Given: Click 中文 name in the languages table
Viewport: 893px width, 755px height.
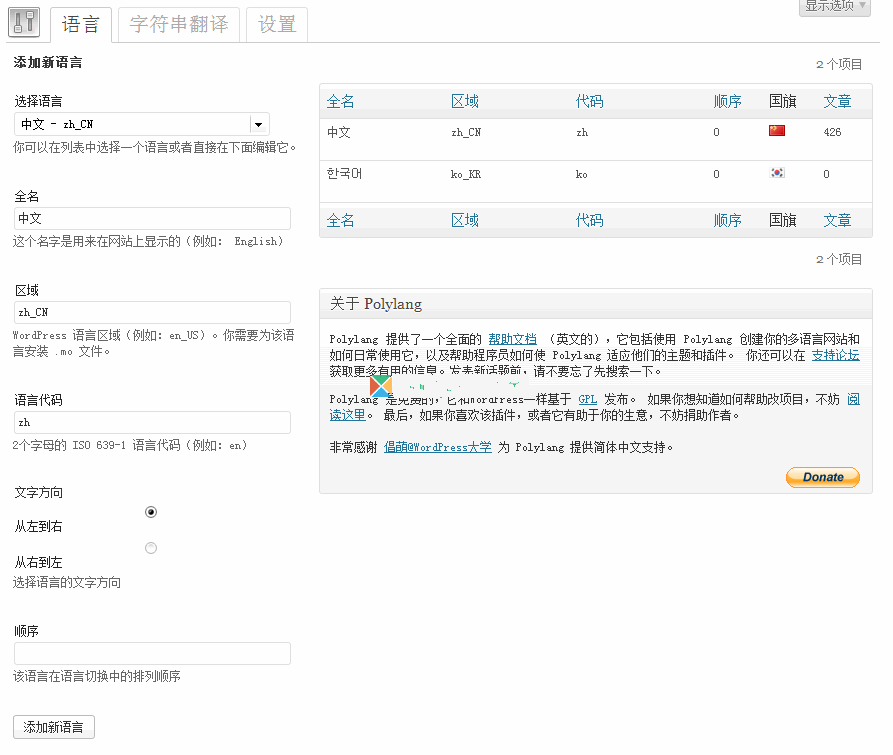Looking at the screenshot, I should click(339, 132).
